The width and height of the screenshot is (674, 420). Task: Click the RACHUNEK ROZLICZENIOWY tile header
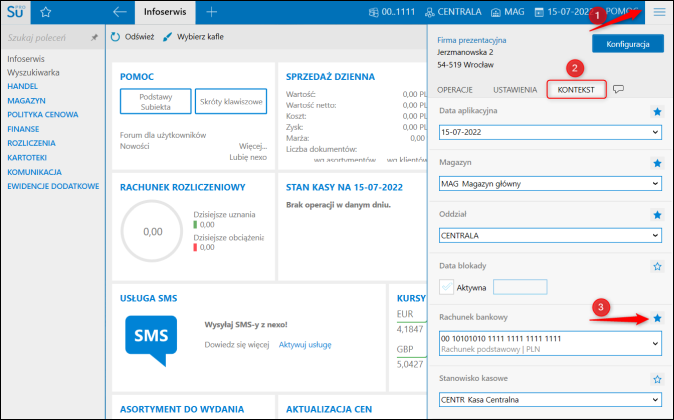coord(183,187)
